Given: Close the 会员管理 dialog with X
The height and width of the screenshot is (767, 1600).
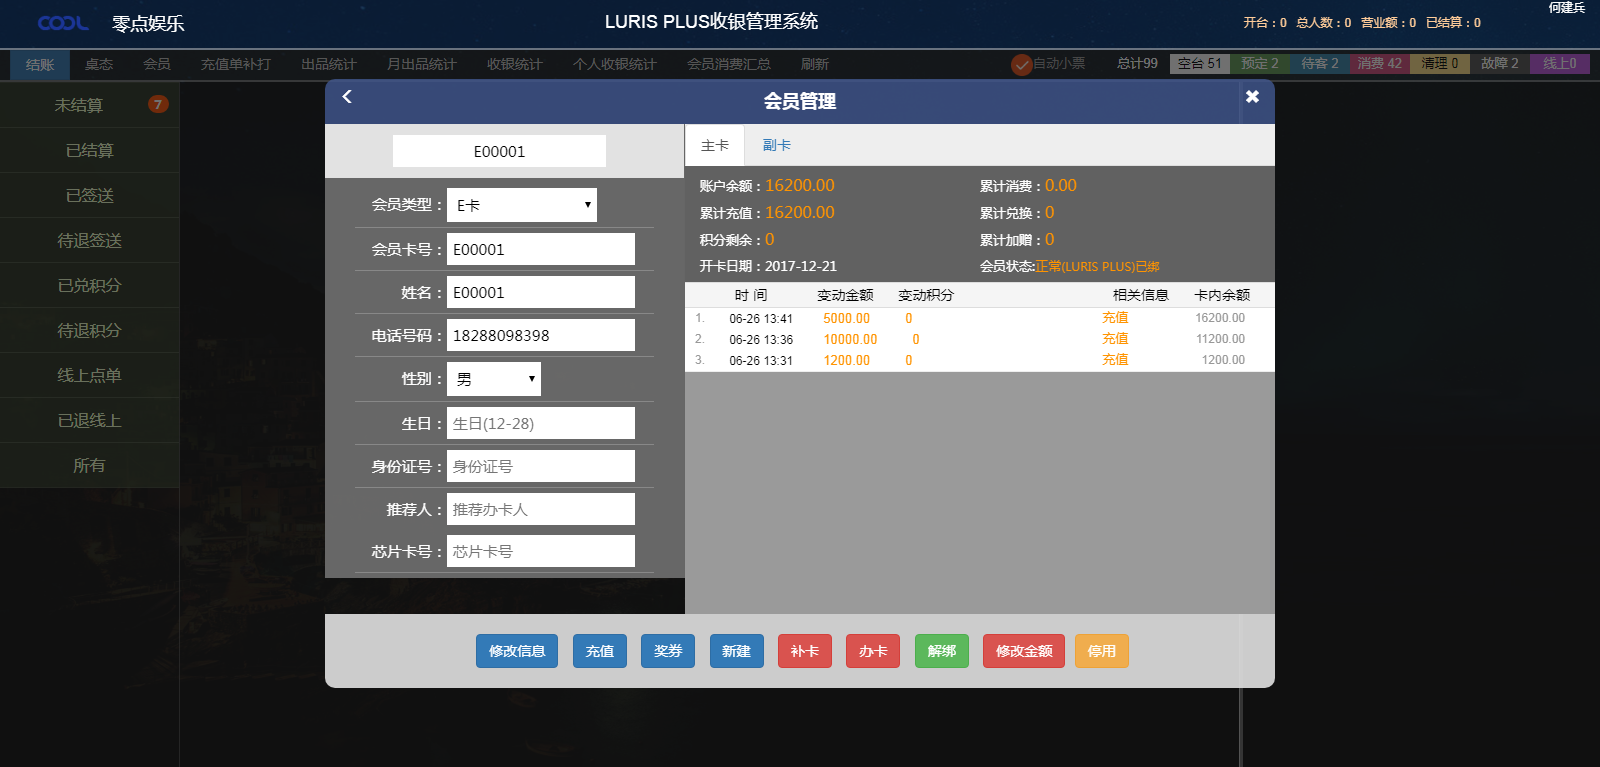Looking at the screenshot, I should (x=1252, y=97).
